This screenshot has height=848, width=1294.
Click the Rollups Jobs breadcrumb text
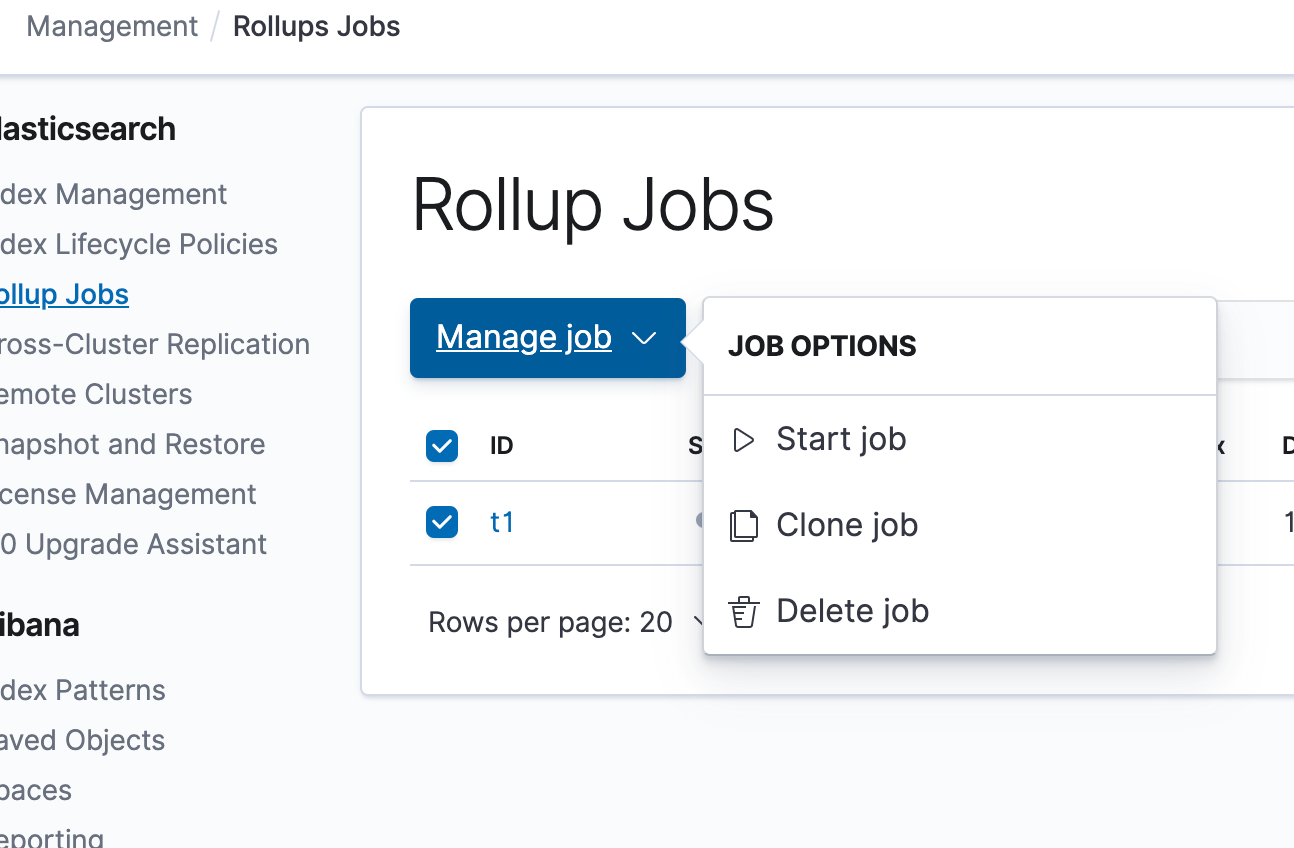(x=316, y=26)
